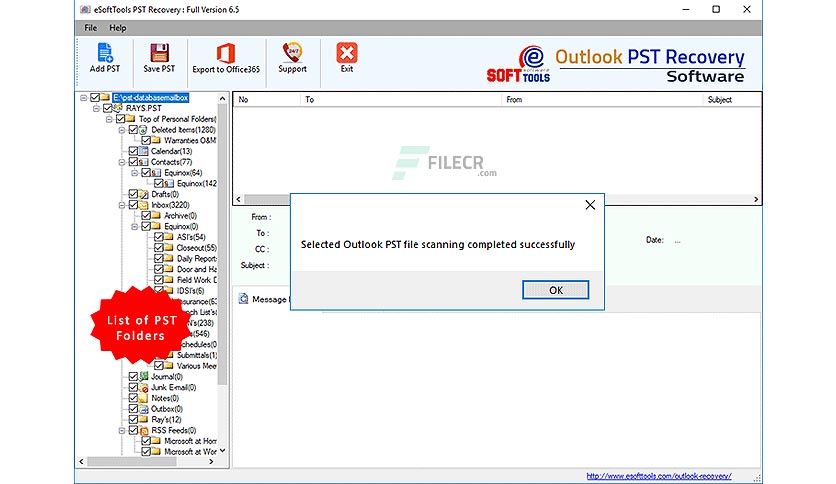This screenshot has width=836, height=484.
Task: Select the Journal(0) folder label
Action: click(167, 376)
